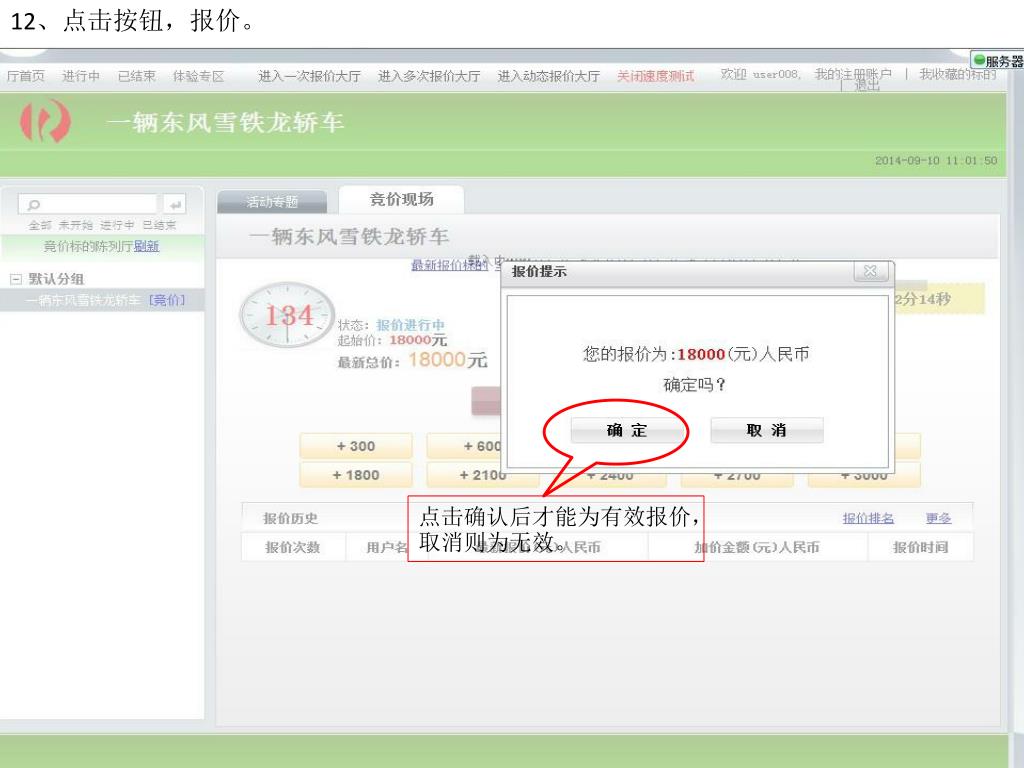
Task: Switch to 竞价现场 tab
Action: (402, 199)
